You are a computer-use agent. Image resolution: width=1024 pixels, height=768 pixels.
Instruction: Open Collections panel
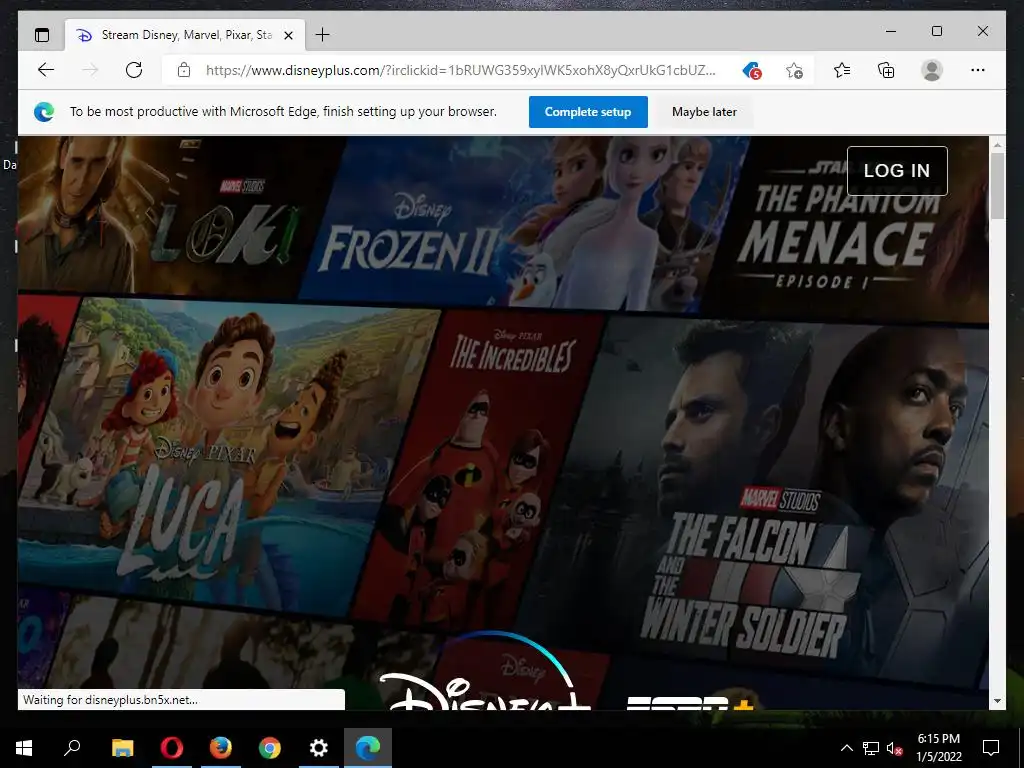[886, 70]
